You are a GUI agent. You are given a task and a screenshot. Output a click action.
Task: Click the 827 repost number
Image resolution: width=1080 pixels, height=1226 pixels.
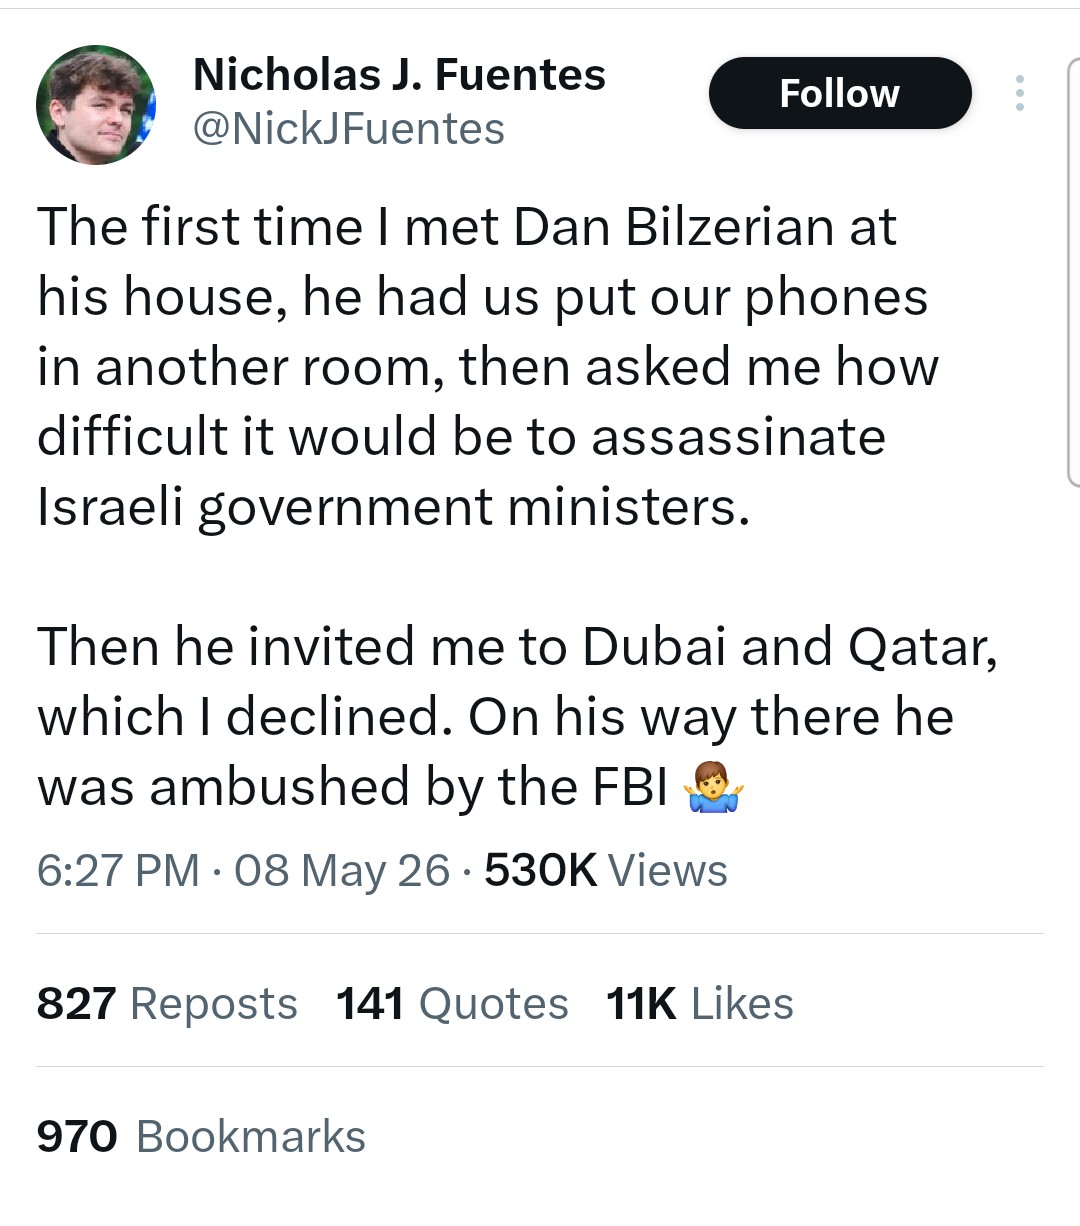click(77, 1003)
